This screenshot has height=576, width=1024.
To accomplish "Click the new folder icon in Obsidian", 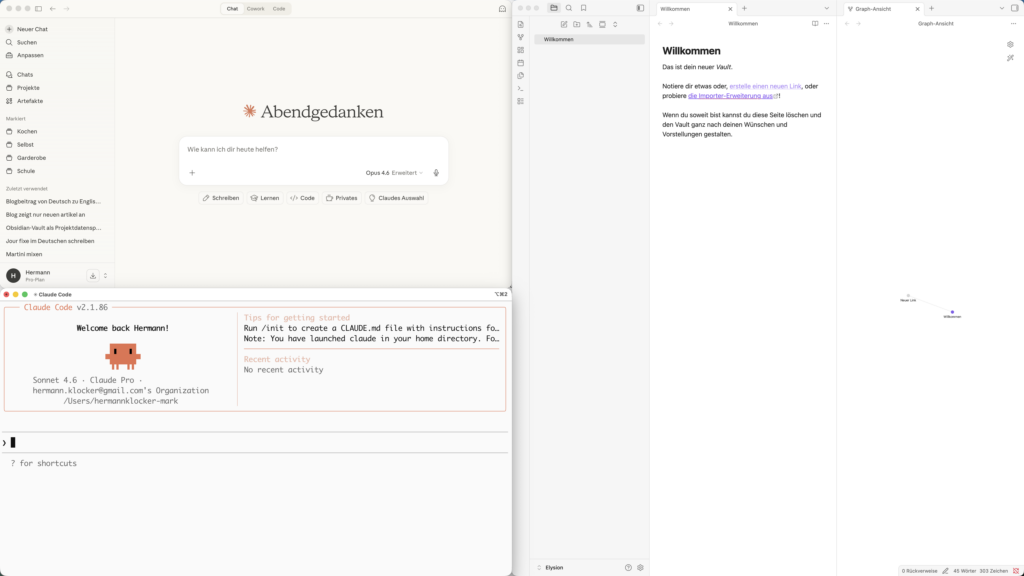I will 576,24.
